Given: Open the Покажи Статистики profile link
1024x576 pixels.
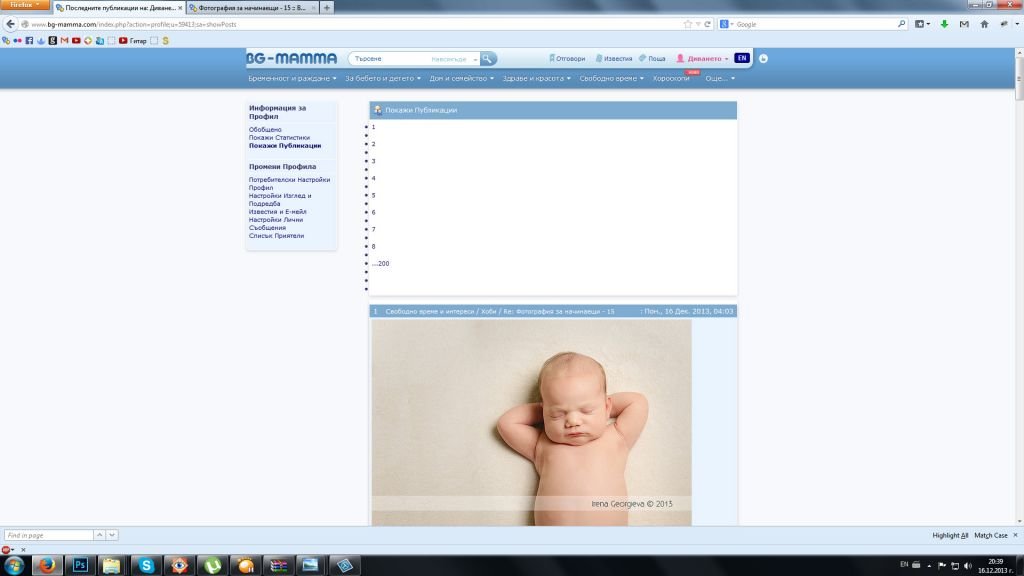Looking at the screenshot, I should (x=279, y=138).
